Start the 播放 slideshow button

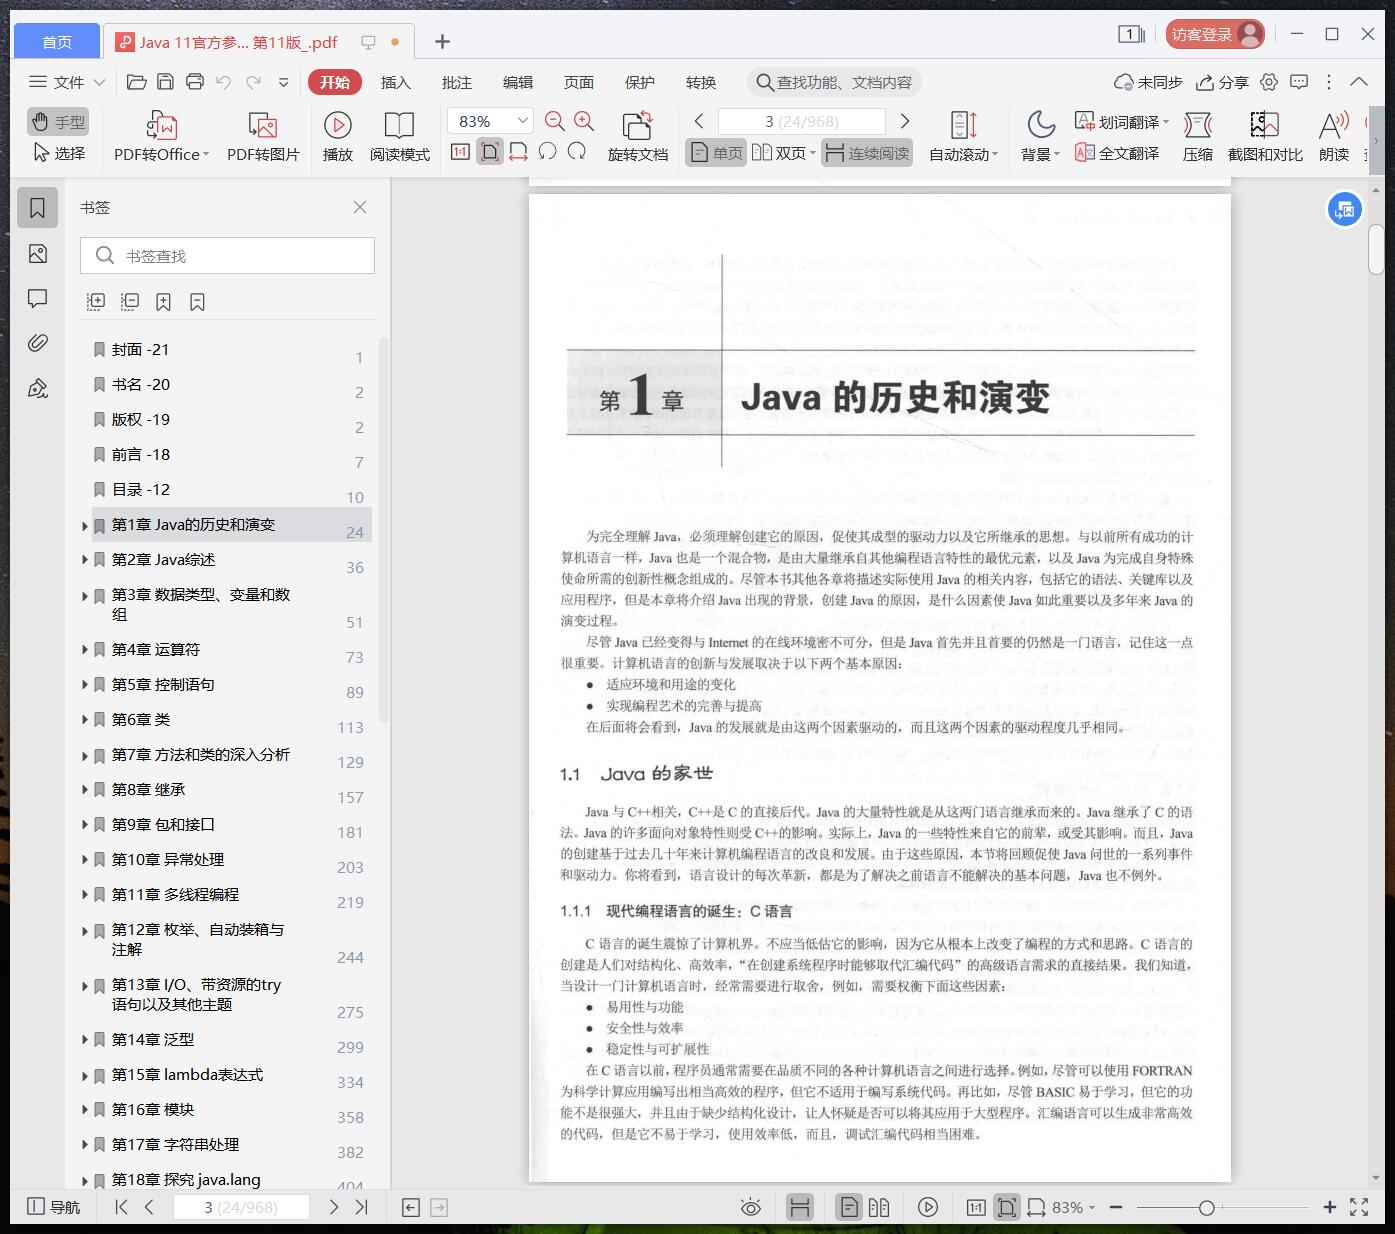click(338, 136)
